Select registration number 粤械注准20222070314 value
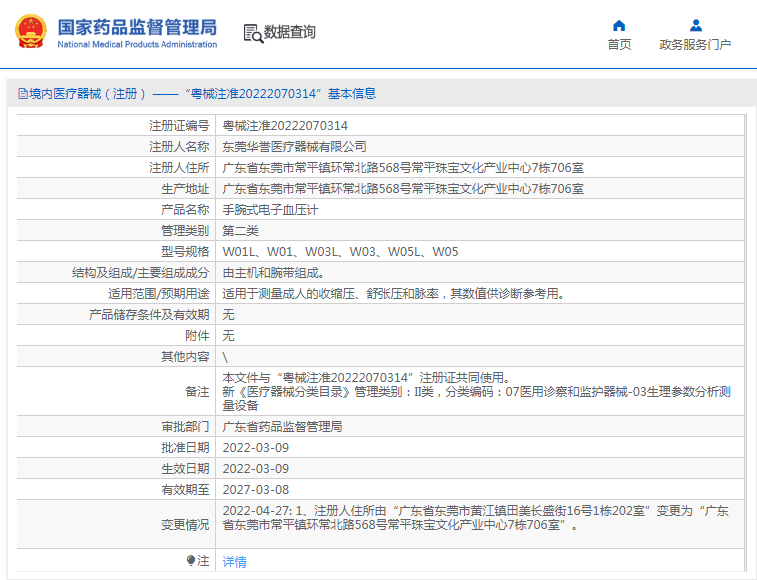757x580 pixels. coord(285,126)
